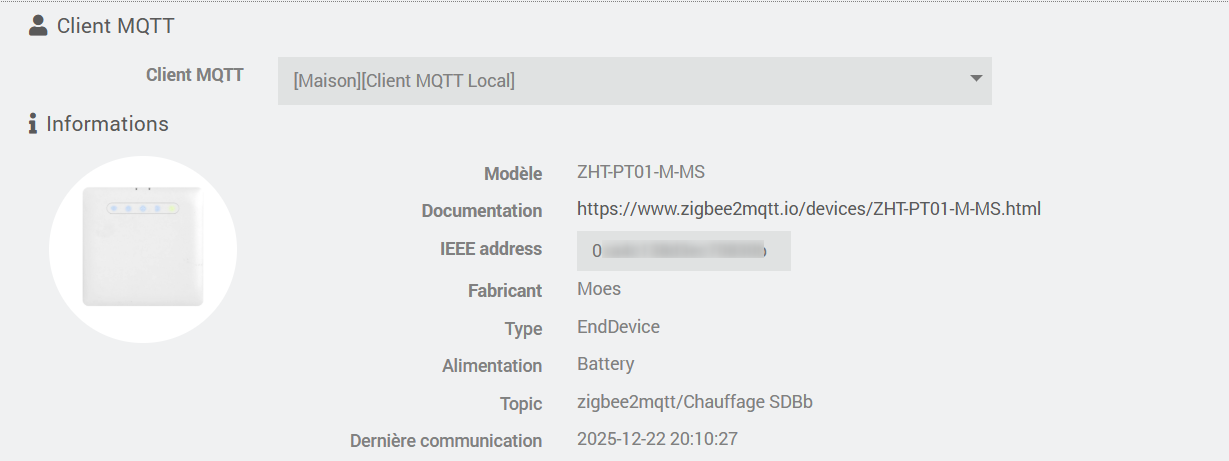
Task: Click the Documentation field label
Action: tap(481, 211)
